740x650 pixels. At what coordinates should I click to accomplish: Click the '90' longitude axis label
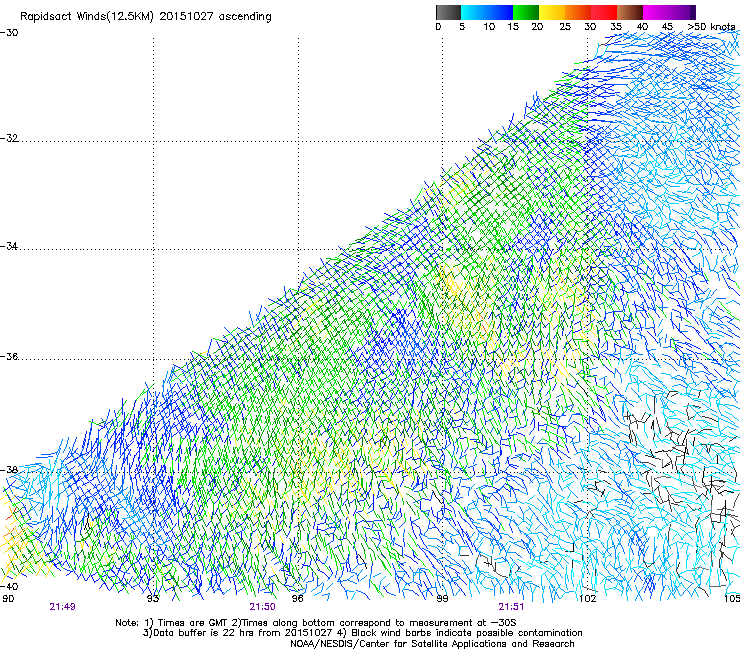8,599
